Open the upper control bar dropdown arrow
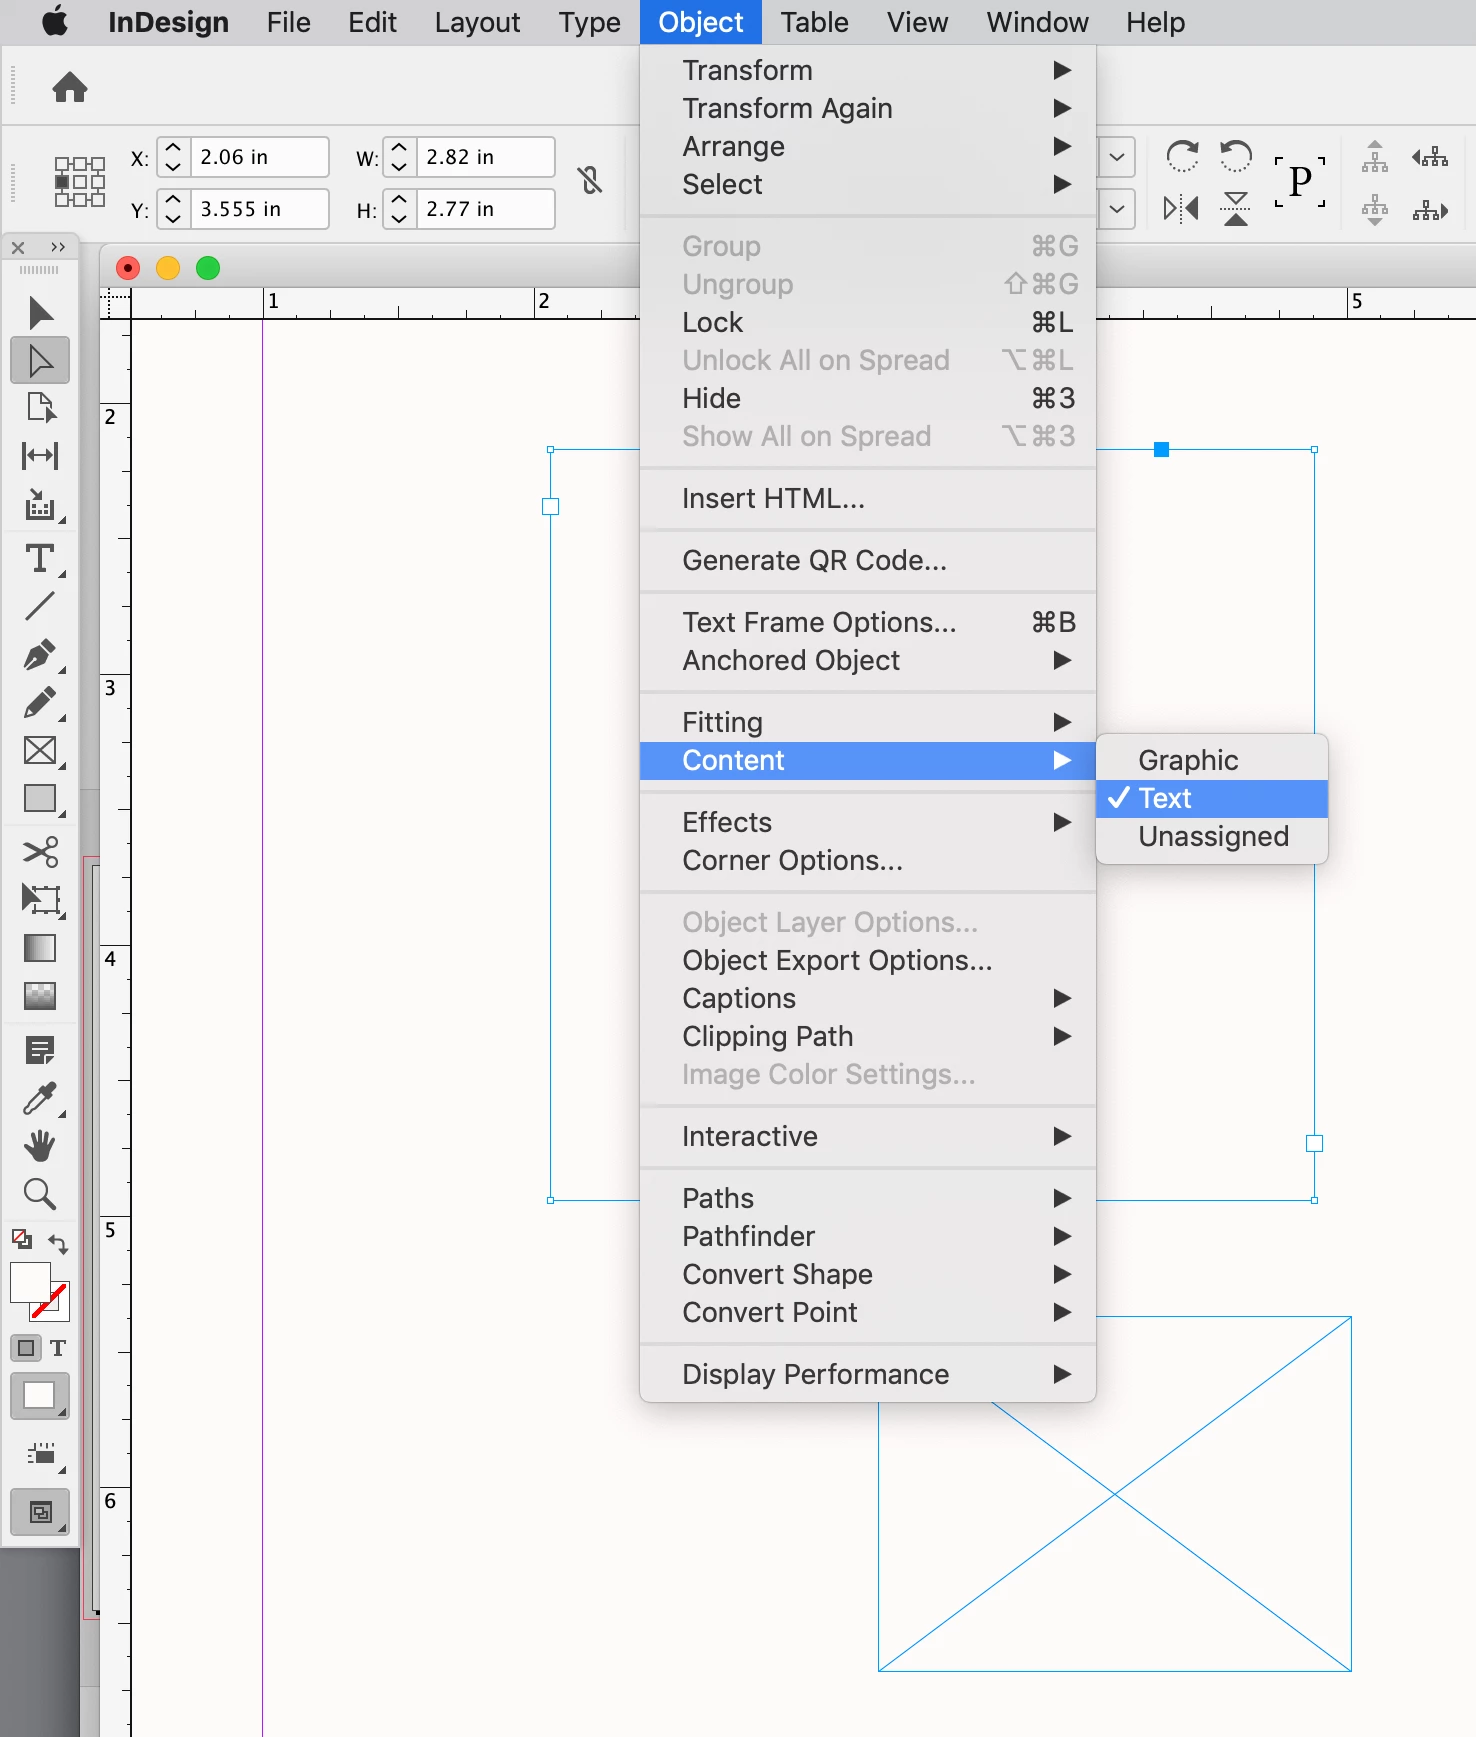The image size is (1476, 1737). tap(1117, 157)
